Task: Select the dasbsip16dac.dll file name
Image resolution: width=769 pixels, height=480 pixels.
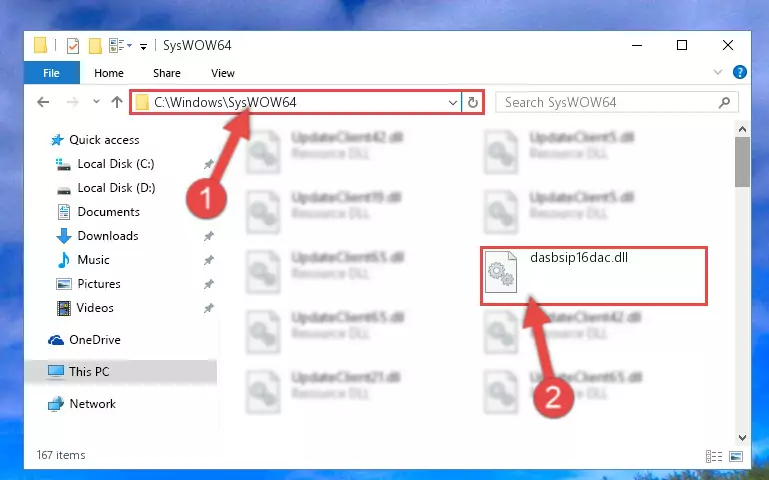Action: pos(579,258)
